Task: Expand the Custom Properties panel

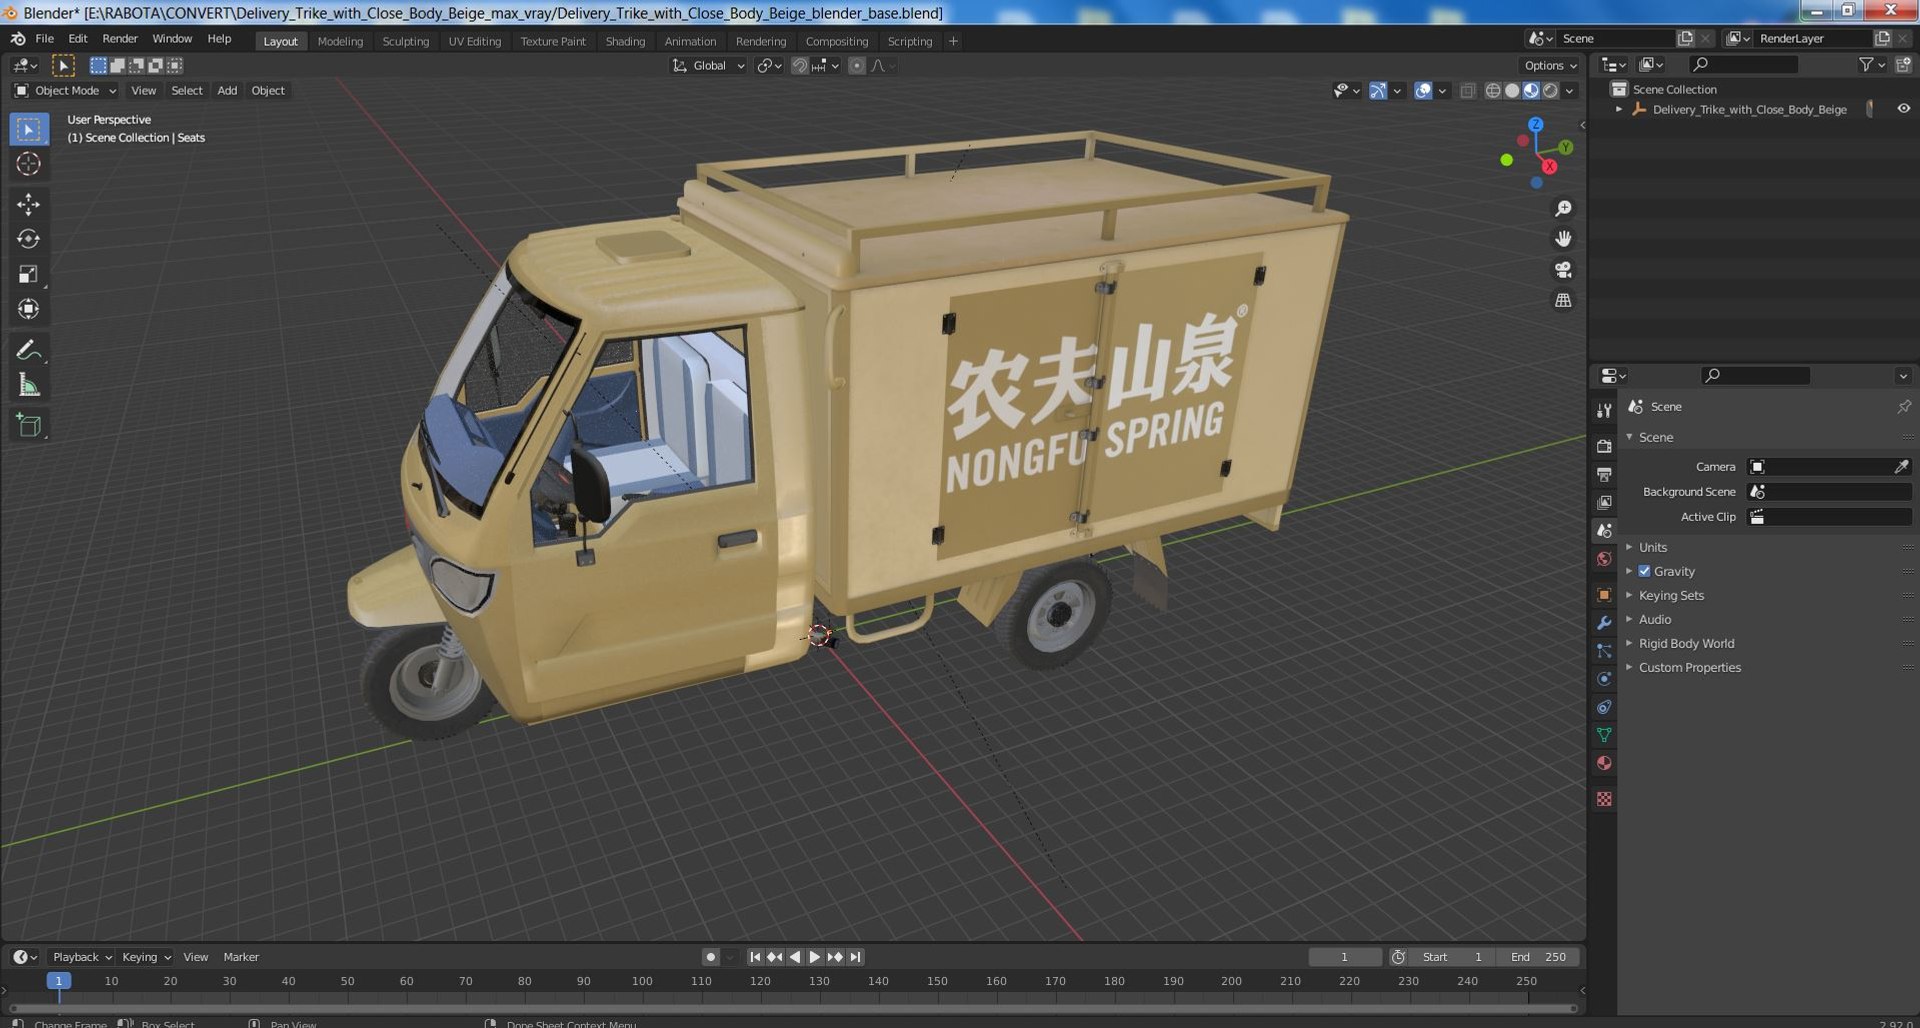Action: [x=1690, y=667]
